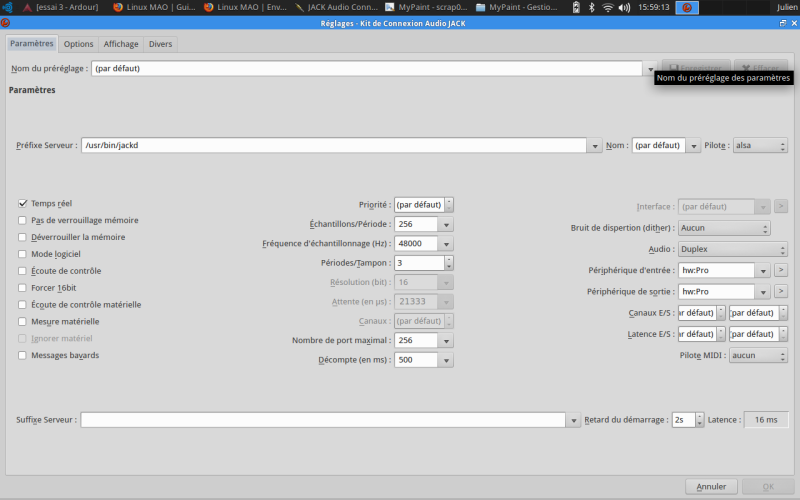Enable Messages bavards checkbox
This screenshot has height=500, width=800.
22,355
